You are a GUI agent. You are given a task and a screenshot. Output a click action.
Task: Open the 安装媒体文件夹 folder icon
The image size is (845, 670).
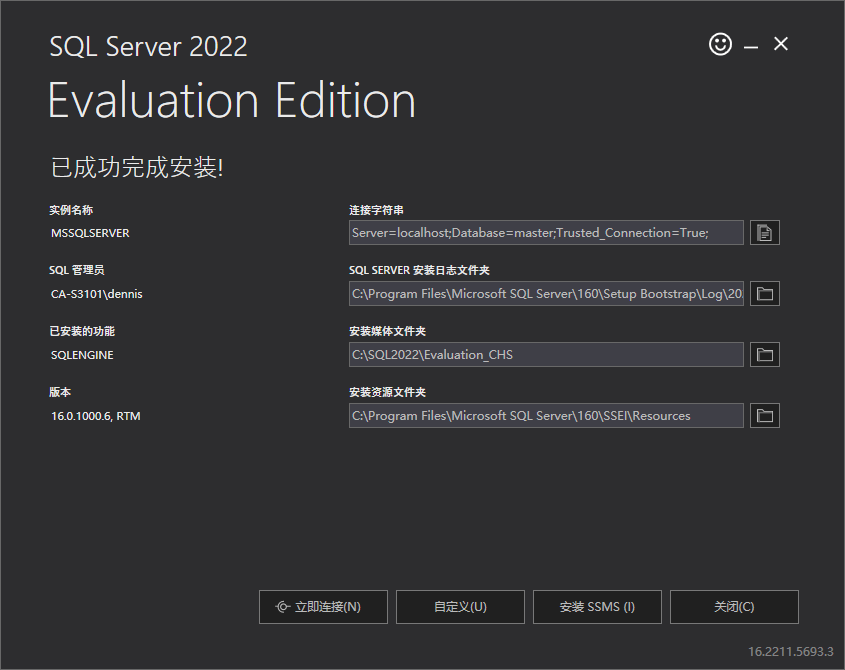764,355
